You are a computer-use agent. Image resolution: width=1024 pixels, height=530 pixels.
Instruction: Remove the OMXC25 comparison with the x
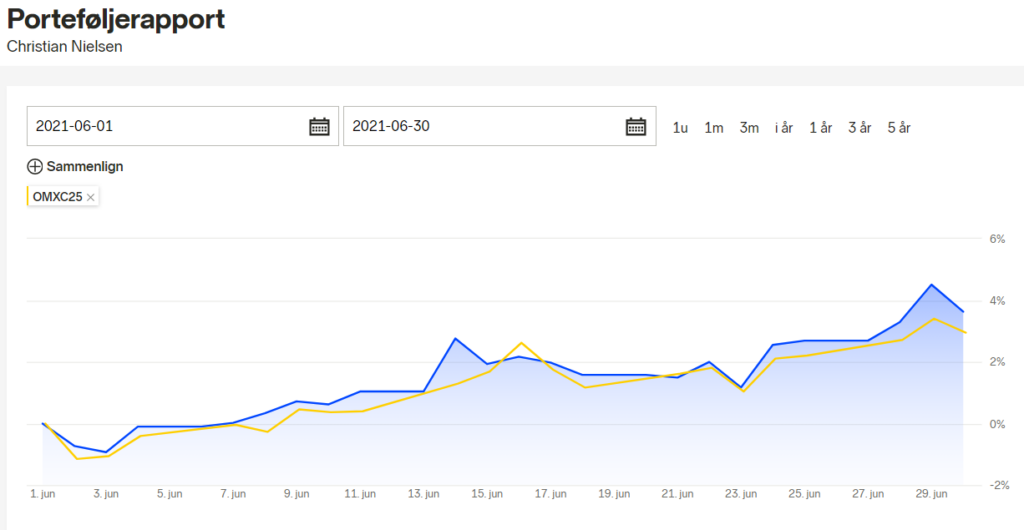(x=91, y=197)
